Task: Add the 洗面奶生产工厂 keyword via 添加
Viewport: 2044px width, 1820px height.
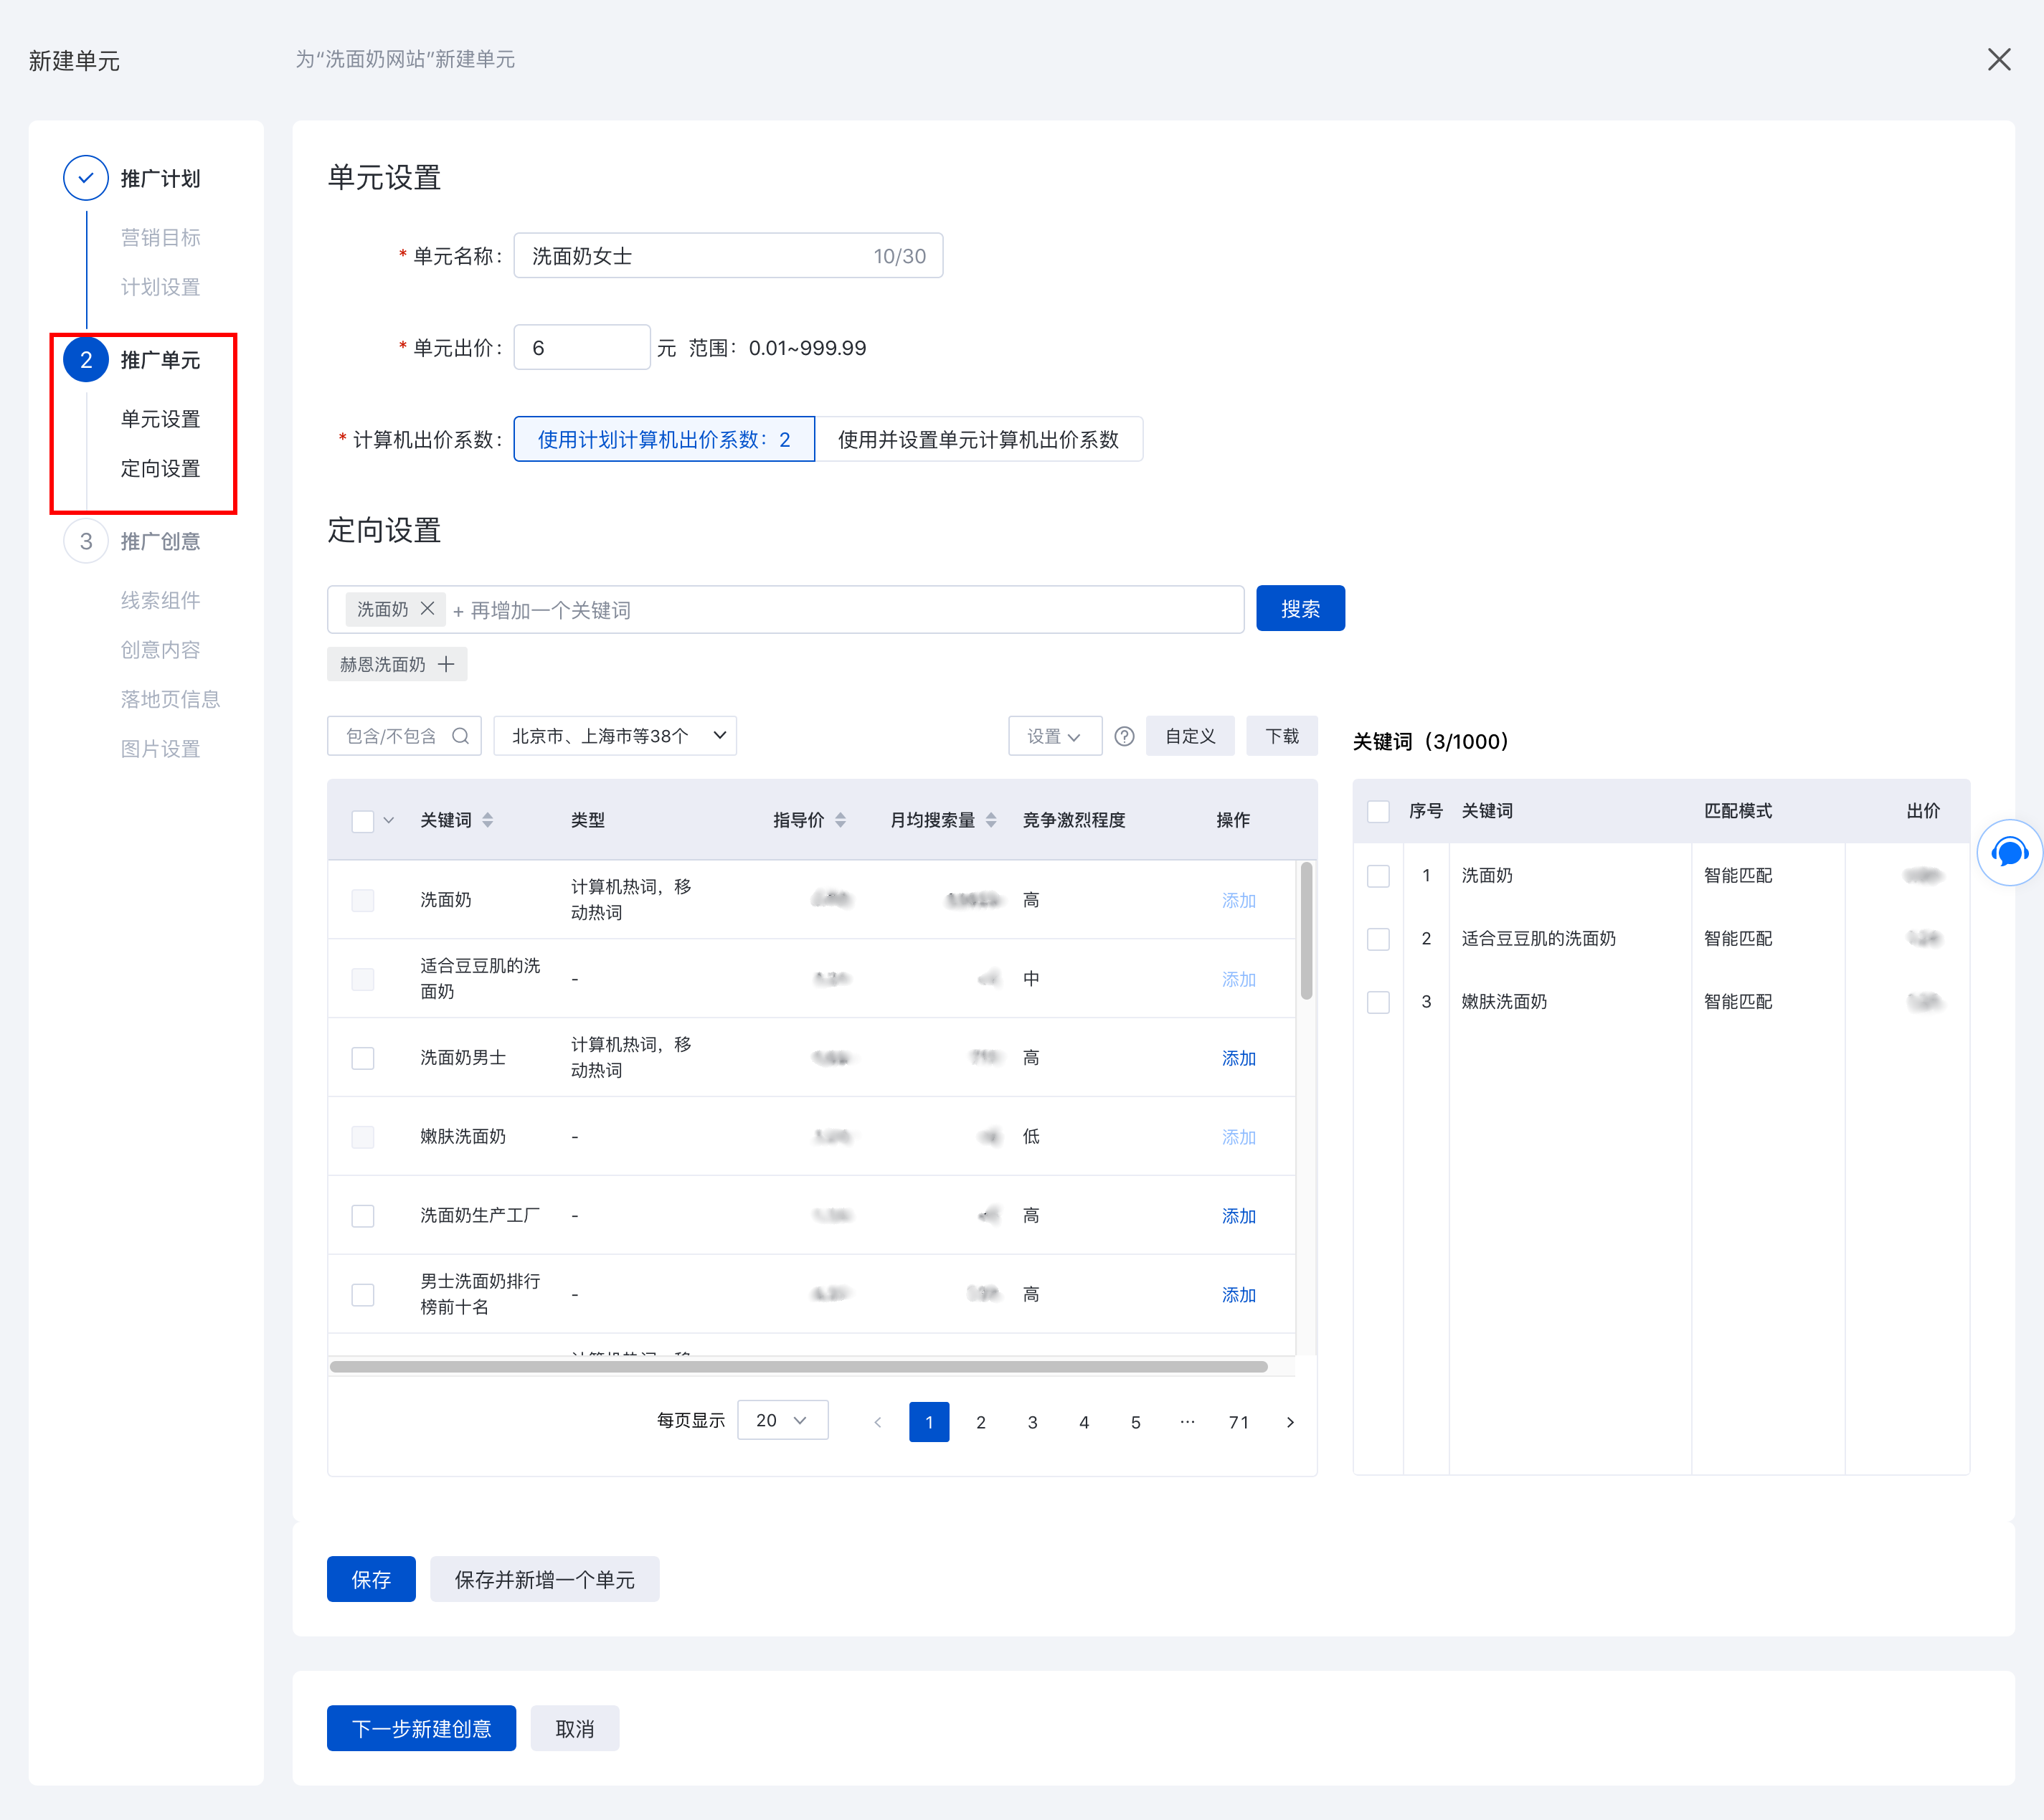Action: 1238,1216
